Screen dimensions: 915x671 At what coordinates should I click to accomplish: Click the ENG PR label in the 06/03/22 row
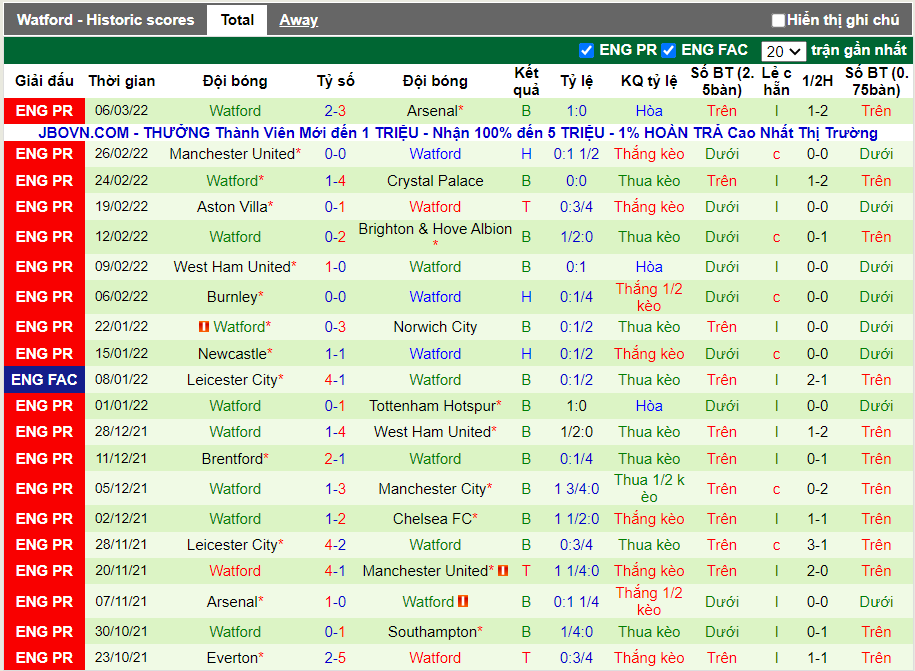(x=44, y=111)
